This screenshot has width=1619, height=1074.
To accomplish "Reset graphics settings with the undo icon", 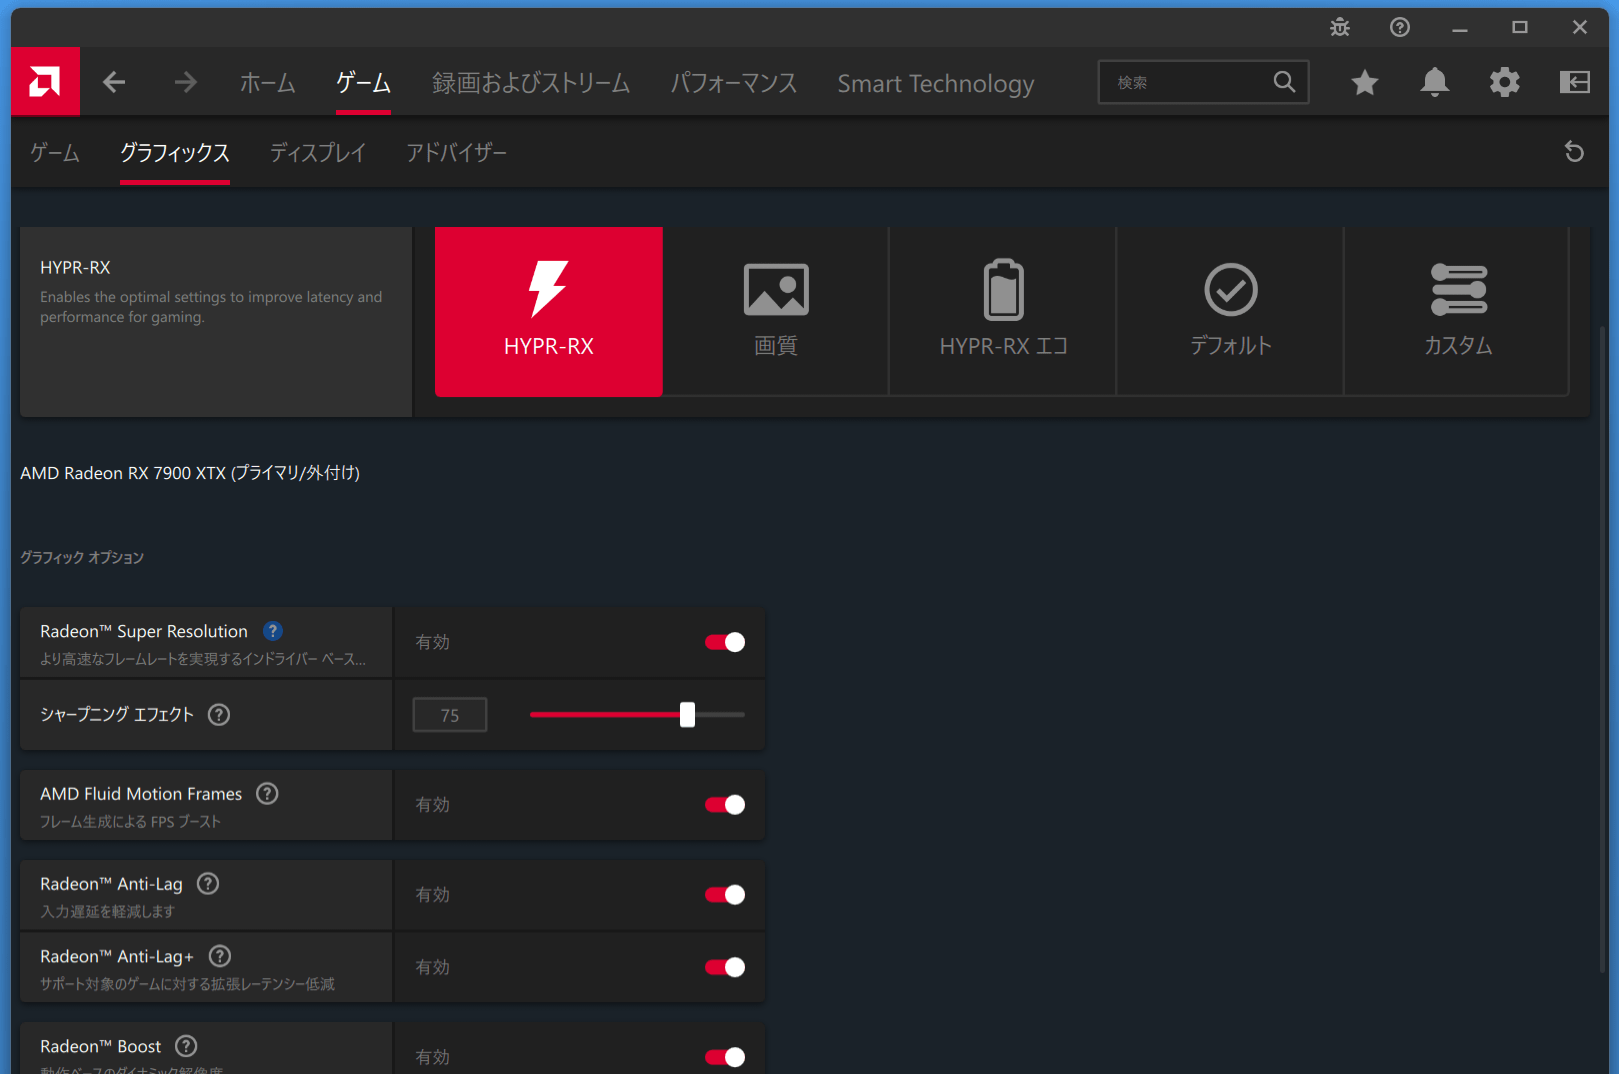I will [x=1574, y=152].
